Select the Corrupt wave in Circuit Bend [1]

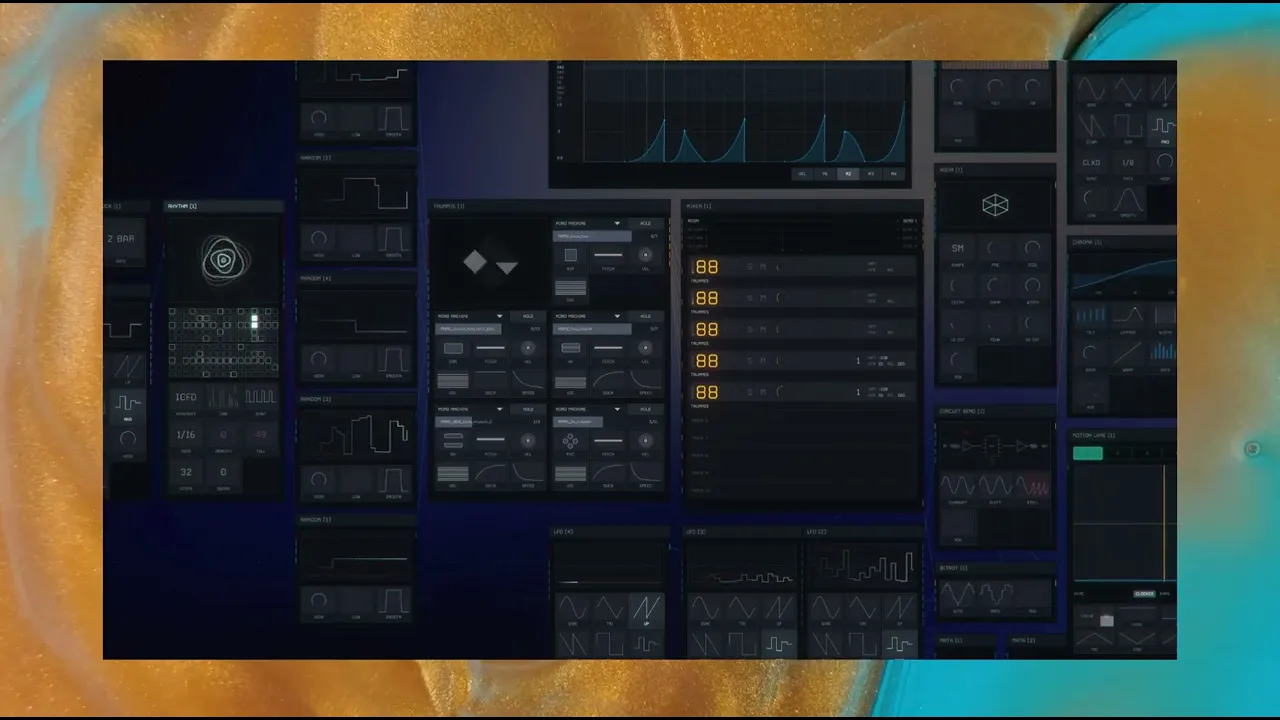click(957, 487)
